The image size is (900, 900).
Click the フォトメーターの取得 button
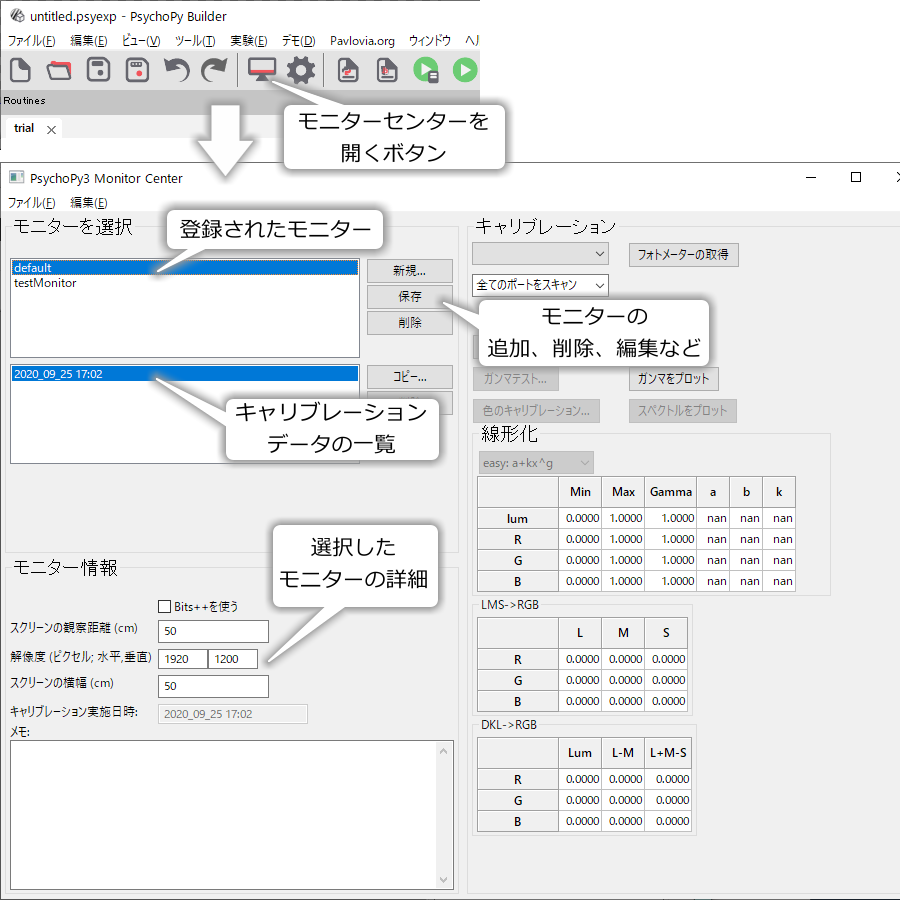click(684, 255)
